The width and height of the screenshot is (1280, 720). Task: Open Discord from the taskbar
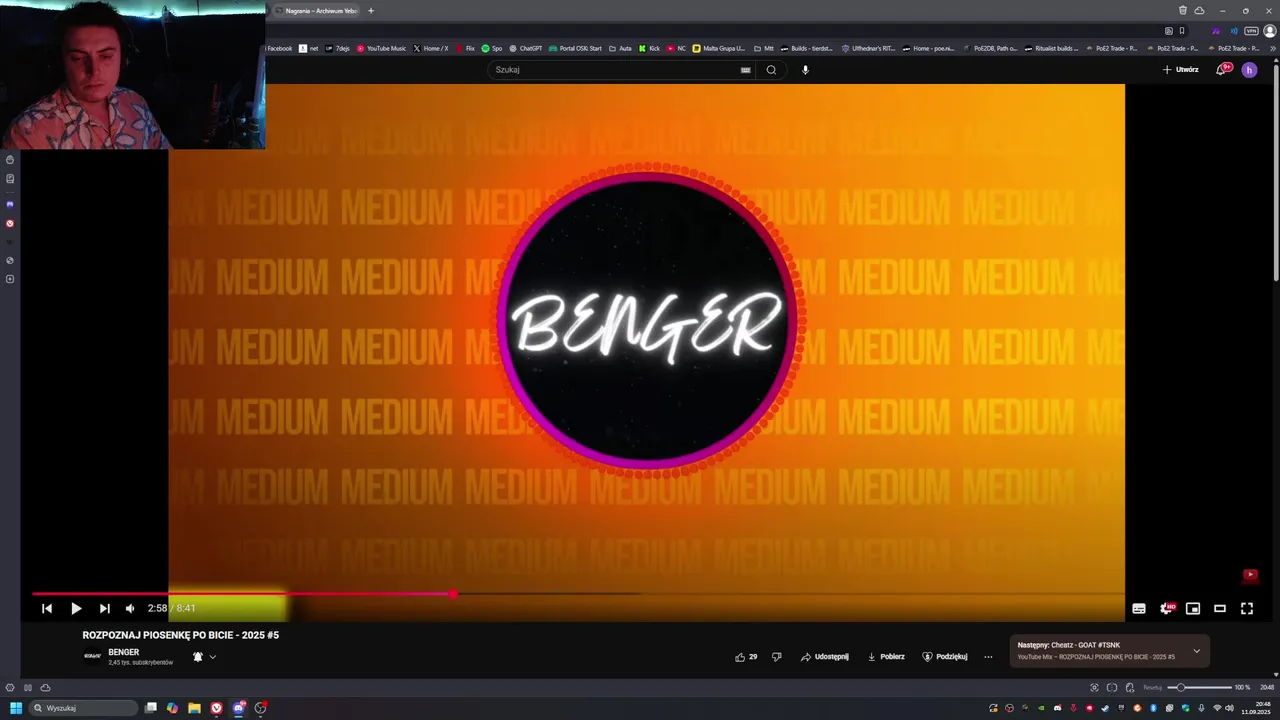pyautogui.click(x=239, y=708)
